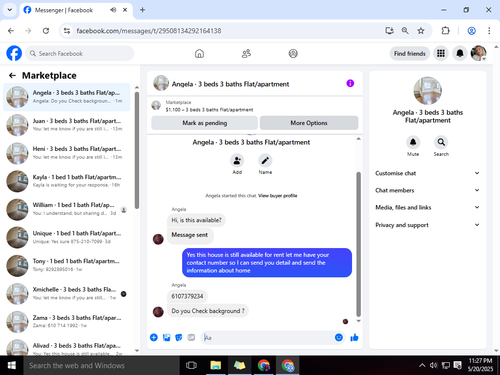Open the Friends icon in top navigation

coord(246,53)
